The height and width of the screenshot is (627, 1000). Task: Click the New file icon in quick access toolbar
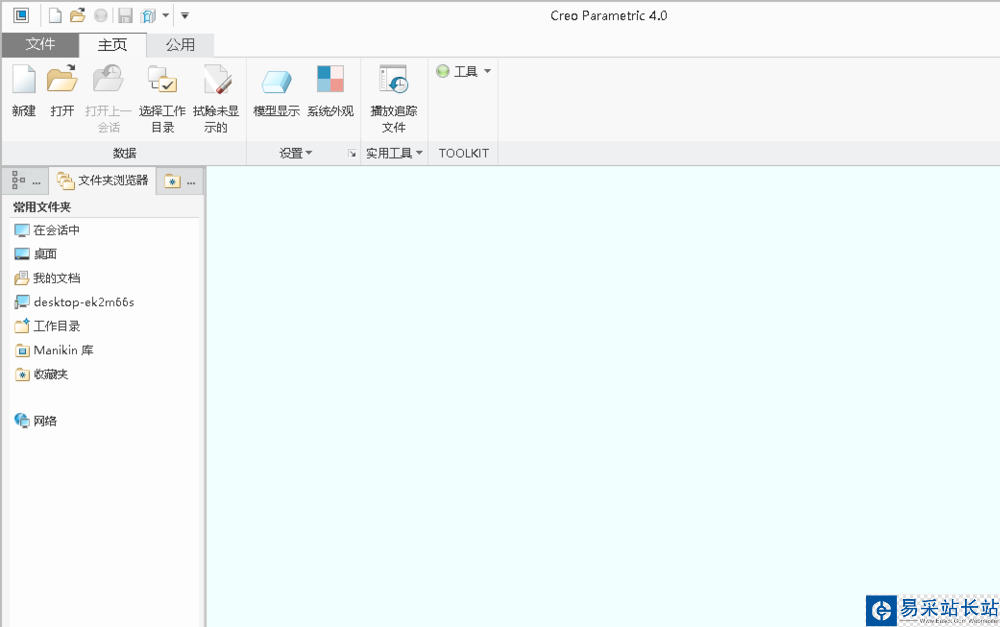point(55,15)
